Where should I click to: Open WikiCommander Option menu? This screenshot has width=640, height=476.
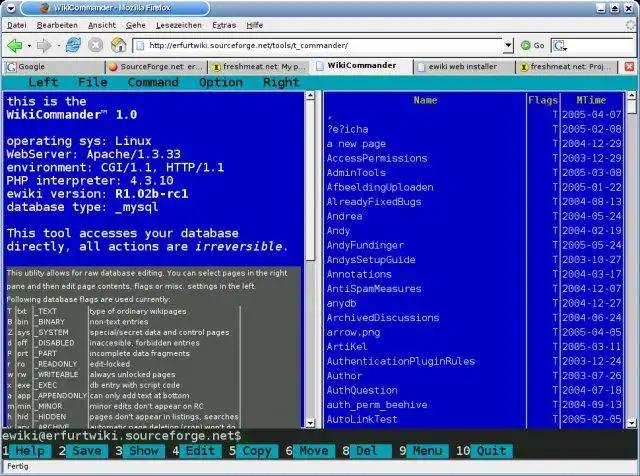[221, 82]
